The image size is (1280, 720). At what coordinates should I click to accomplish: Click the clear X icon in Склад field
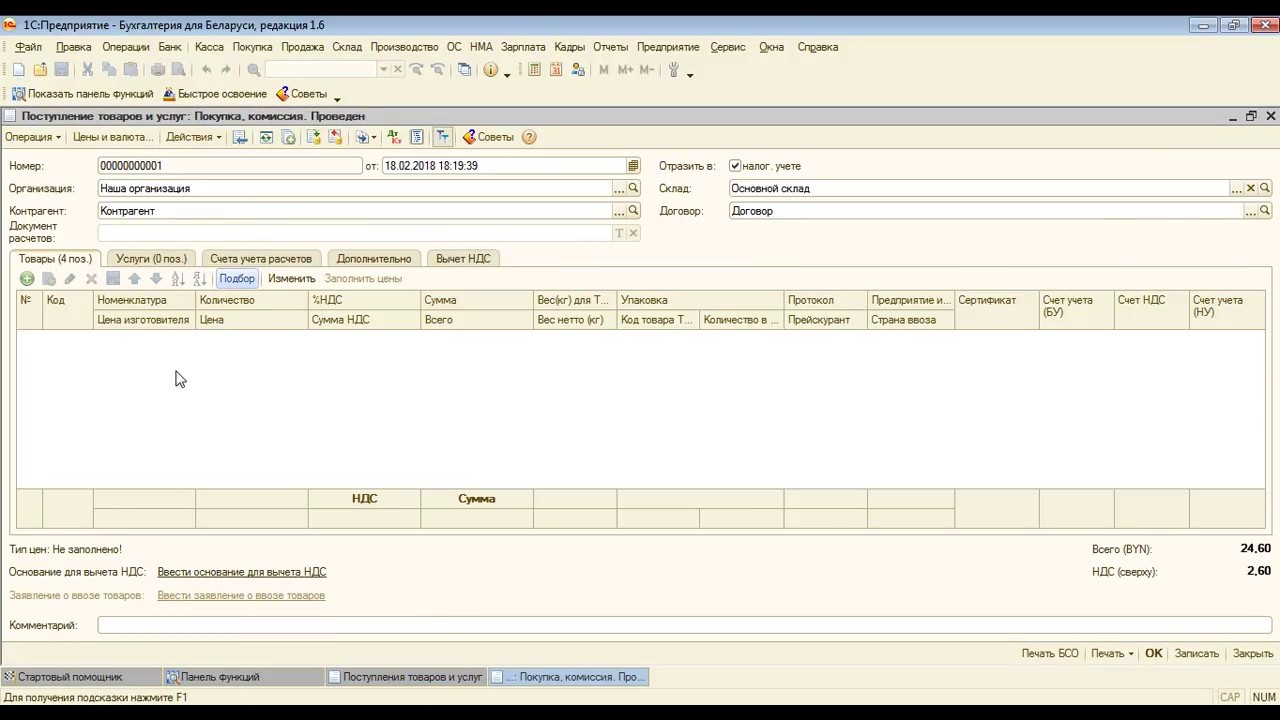[1250, 188]
